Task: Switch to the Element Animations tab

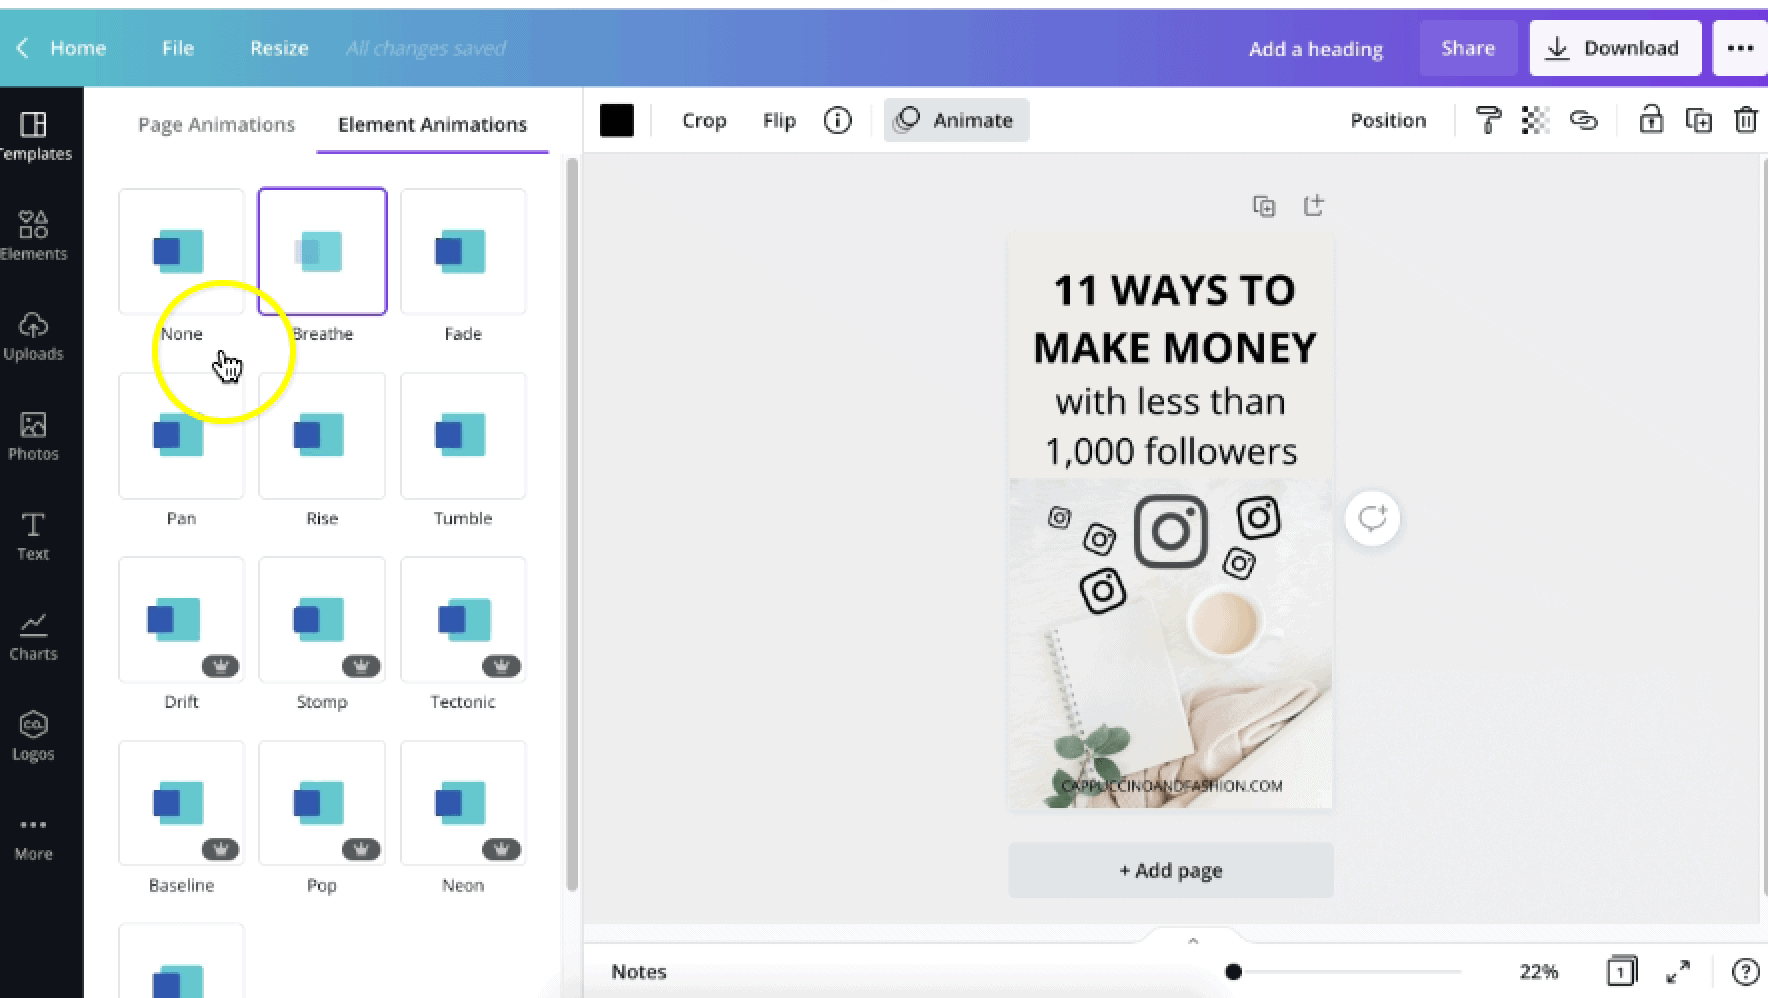Action: [x=432, y=125]
